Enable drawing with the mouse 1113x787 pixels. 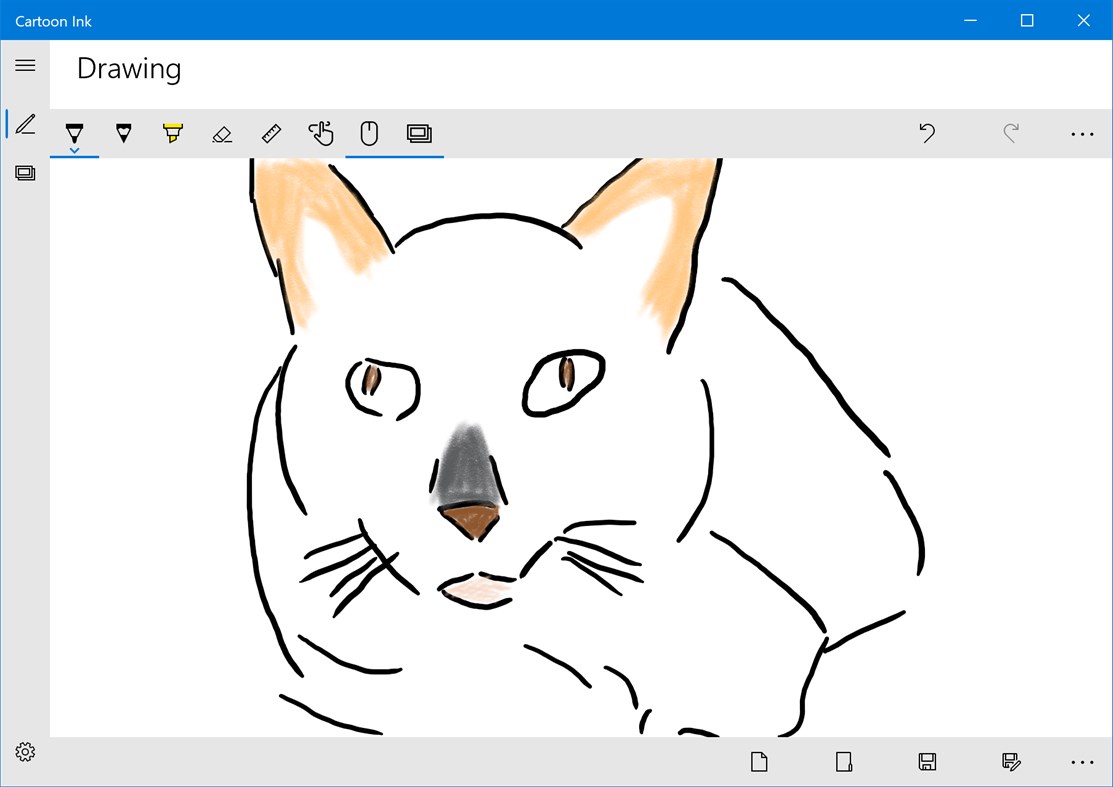pyautogui.click(x=368, y=132)
